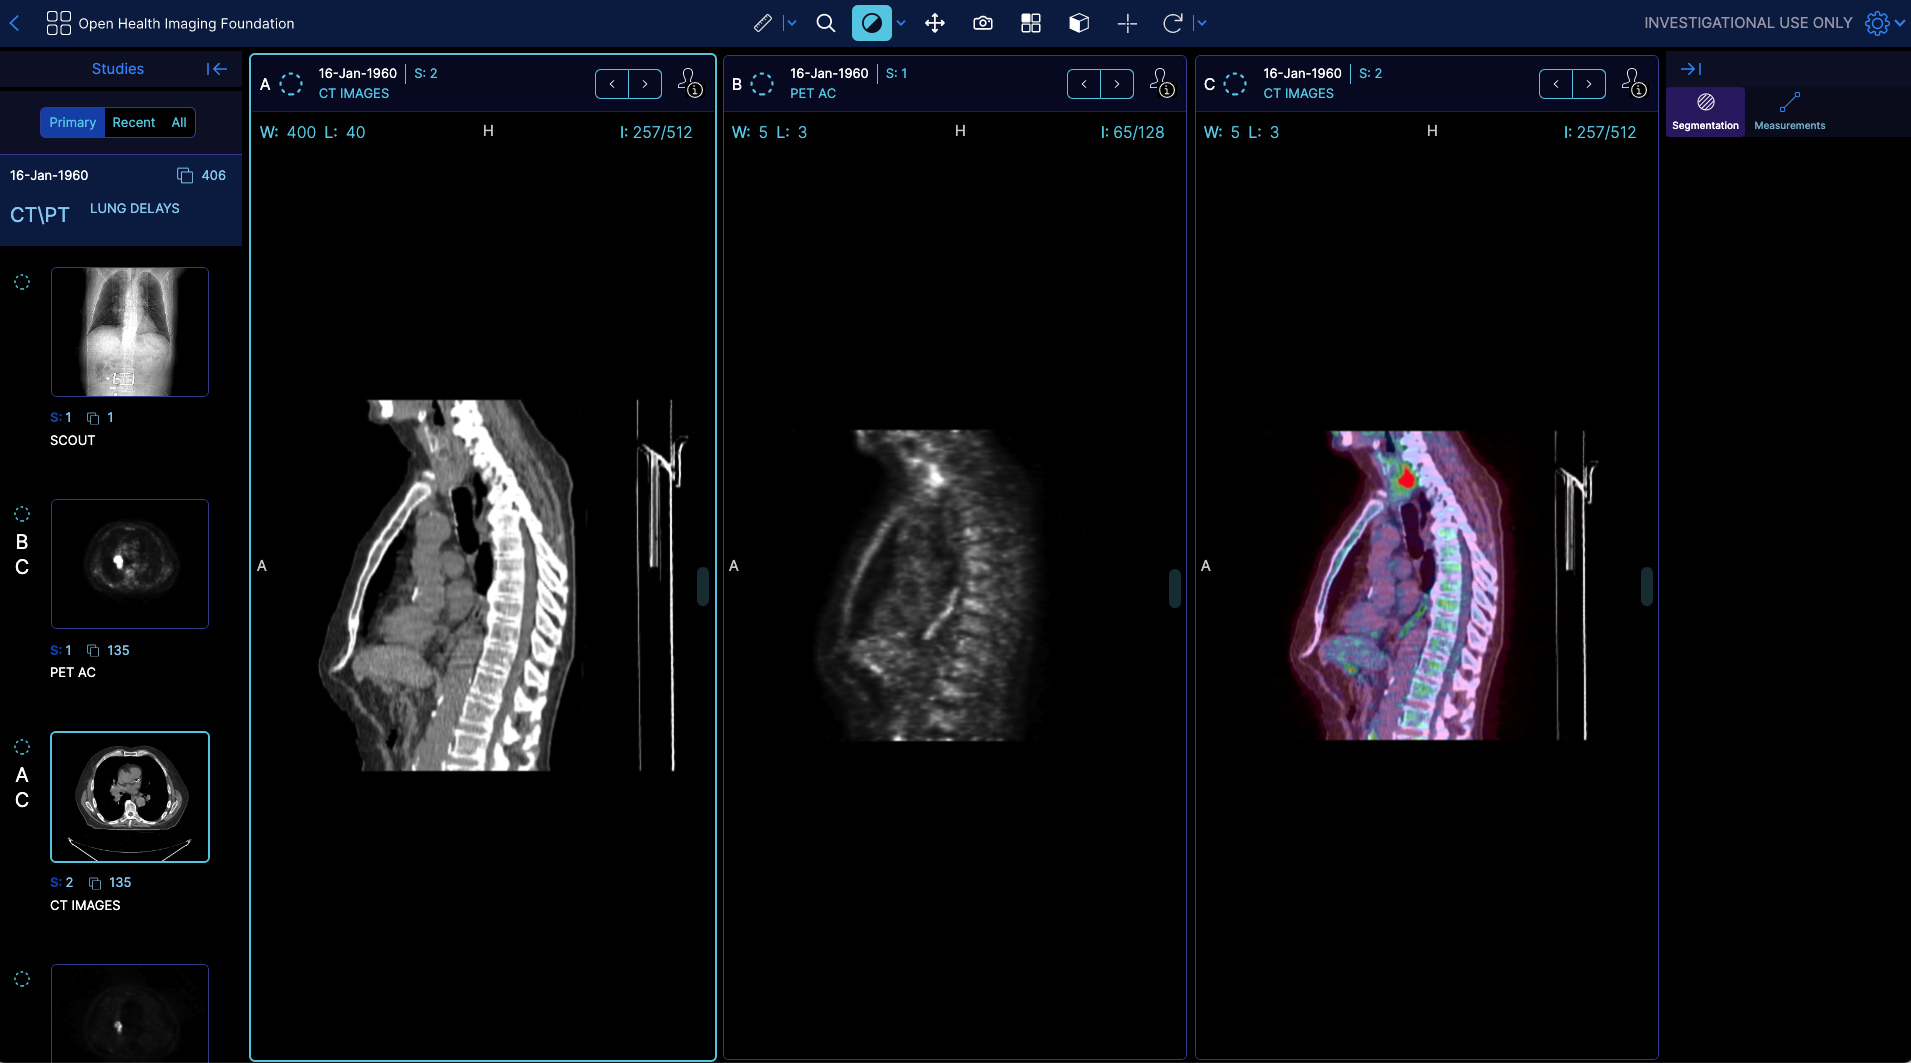Image resolution: width=1911 pixels, height=1063 pixels.
Task: Open the Segmentation panel tab
Action: point(1705,111)
